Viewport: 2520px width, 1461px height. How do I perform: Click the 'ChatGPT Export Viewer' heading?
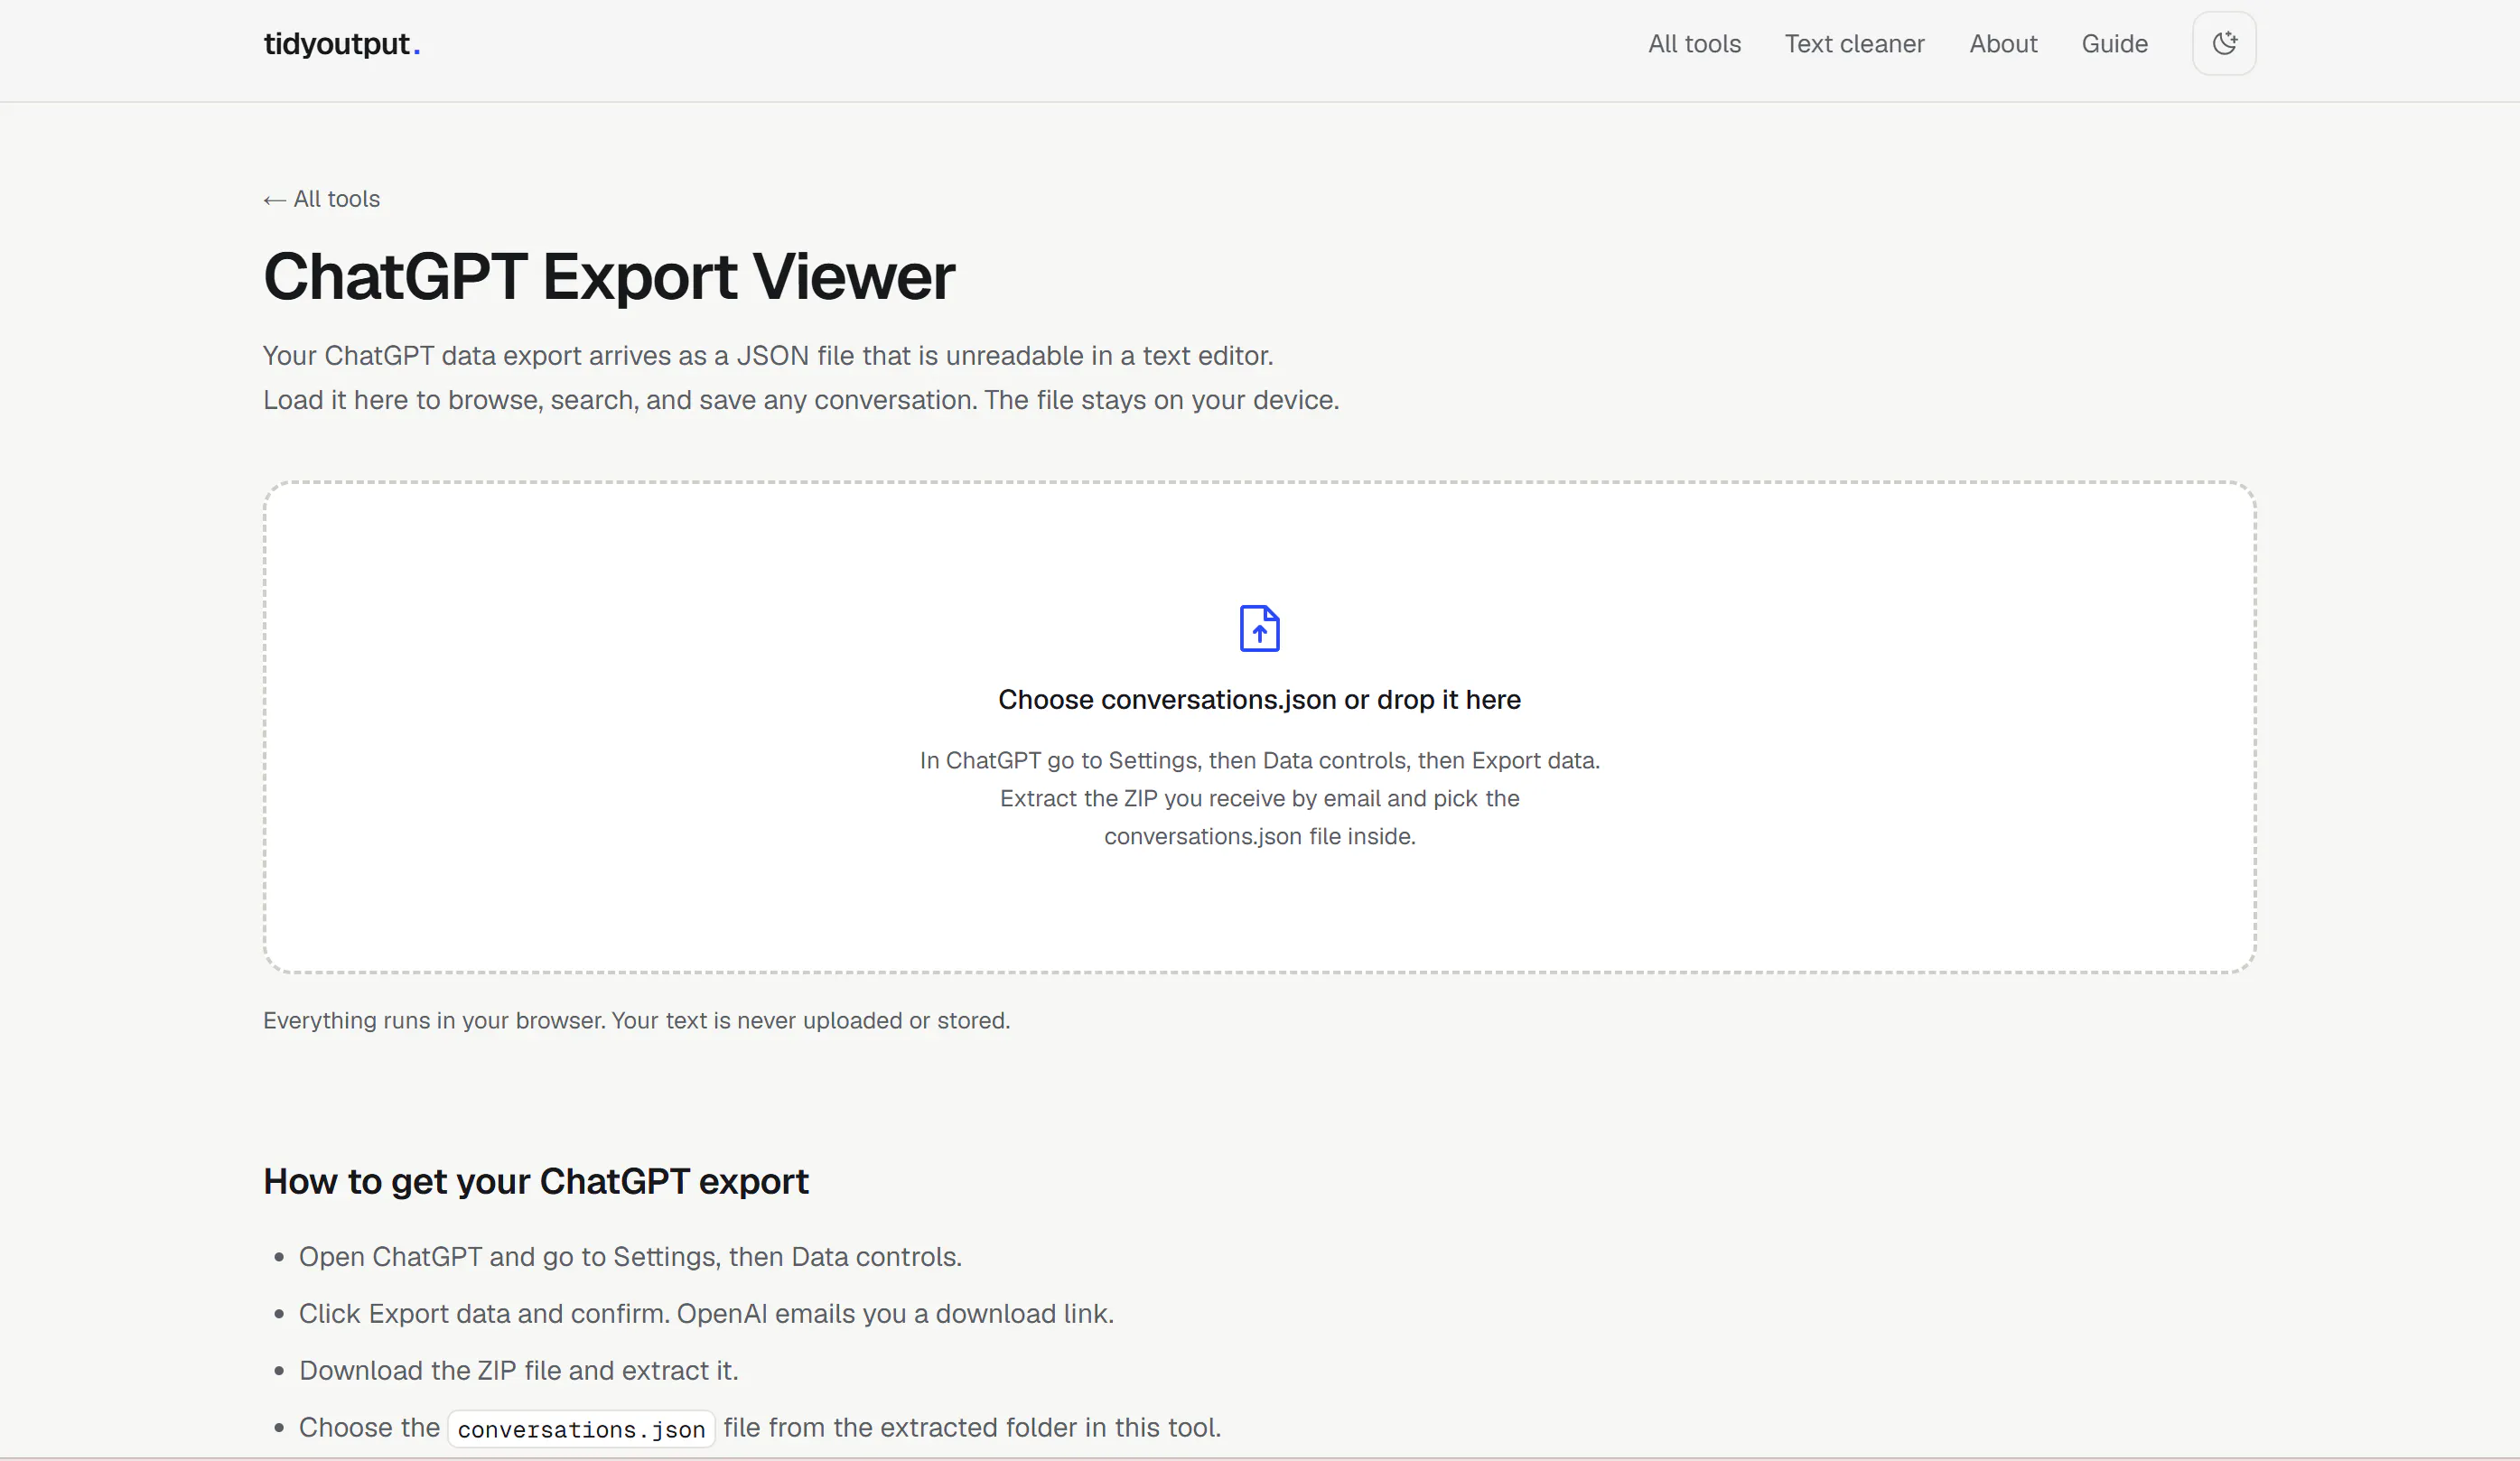[x=609, y=276]
